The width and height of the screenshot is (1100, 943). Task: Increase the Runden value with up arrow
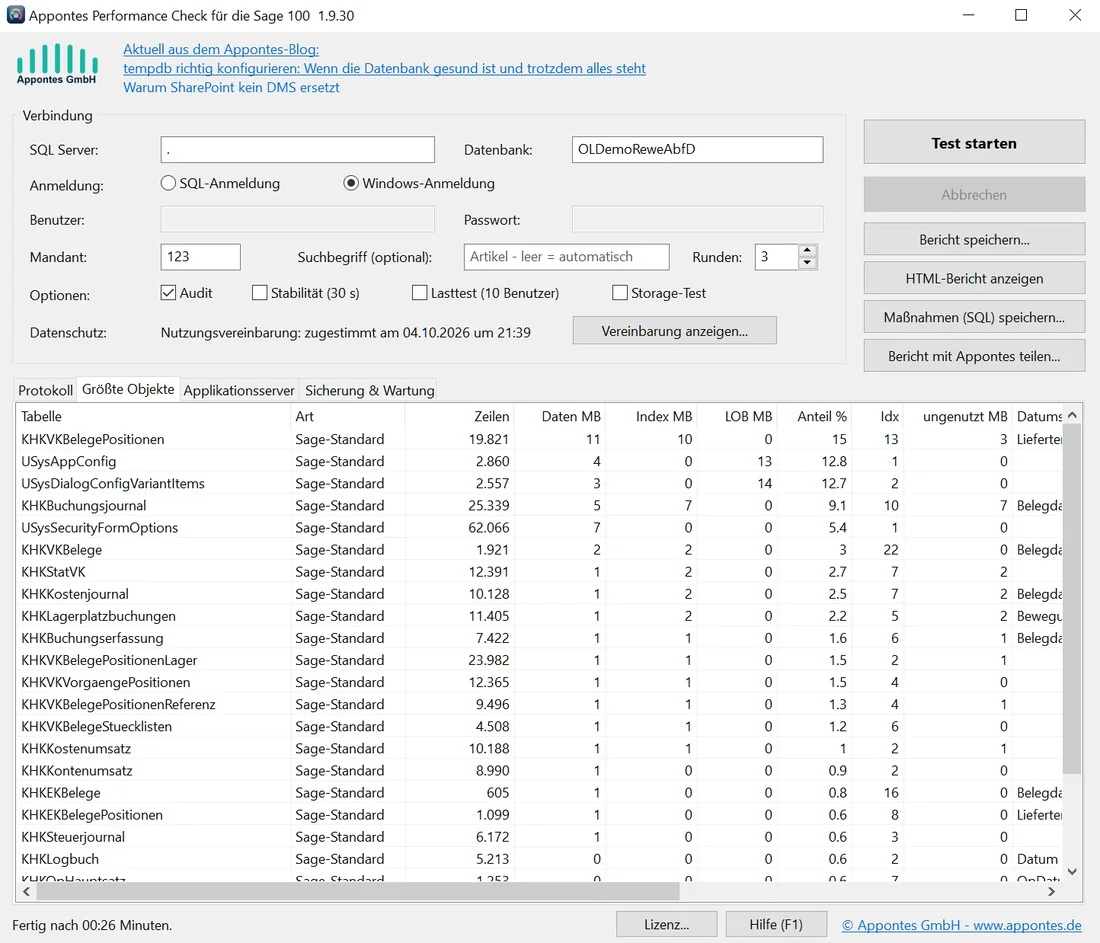[807, 250]
